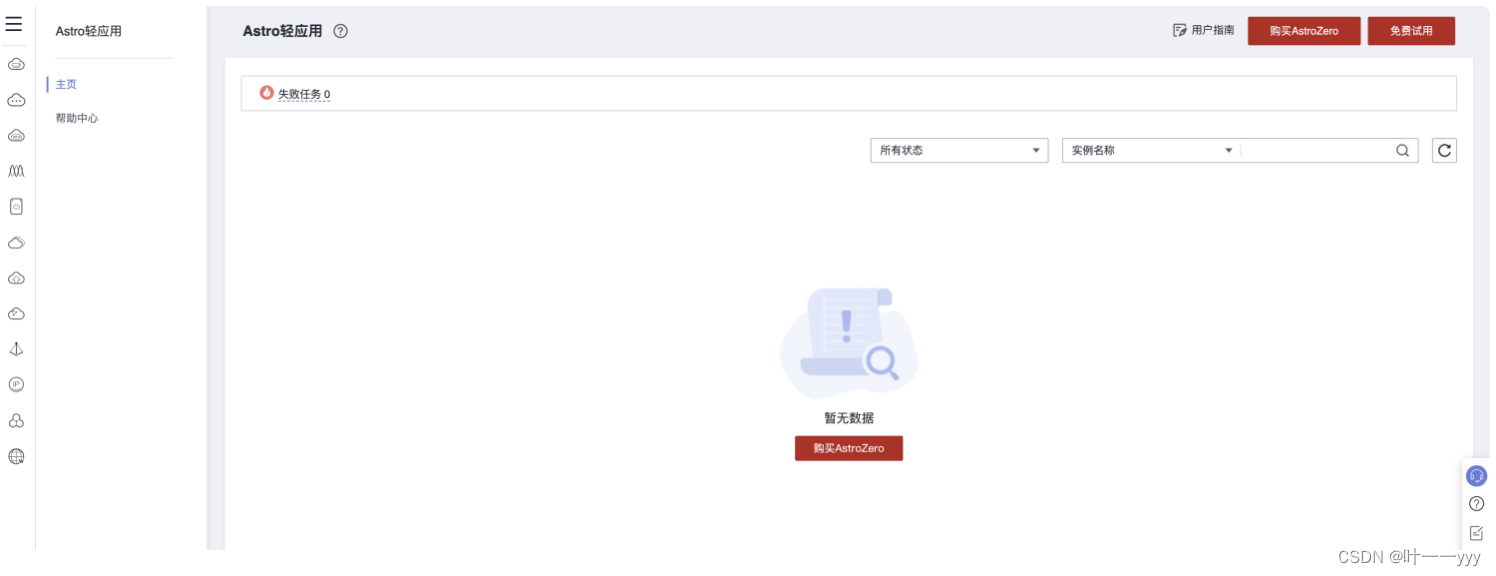Click the 失败任务 0 link
Screen dimensions: 1496x576
(x=304, y=94)
